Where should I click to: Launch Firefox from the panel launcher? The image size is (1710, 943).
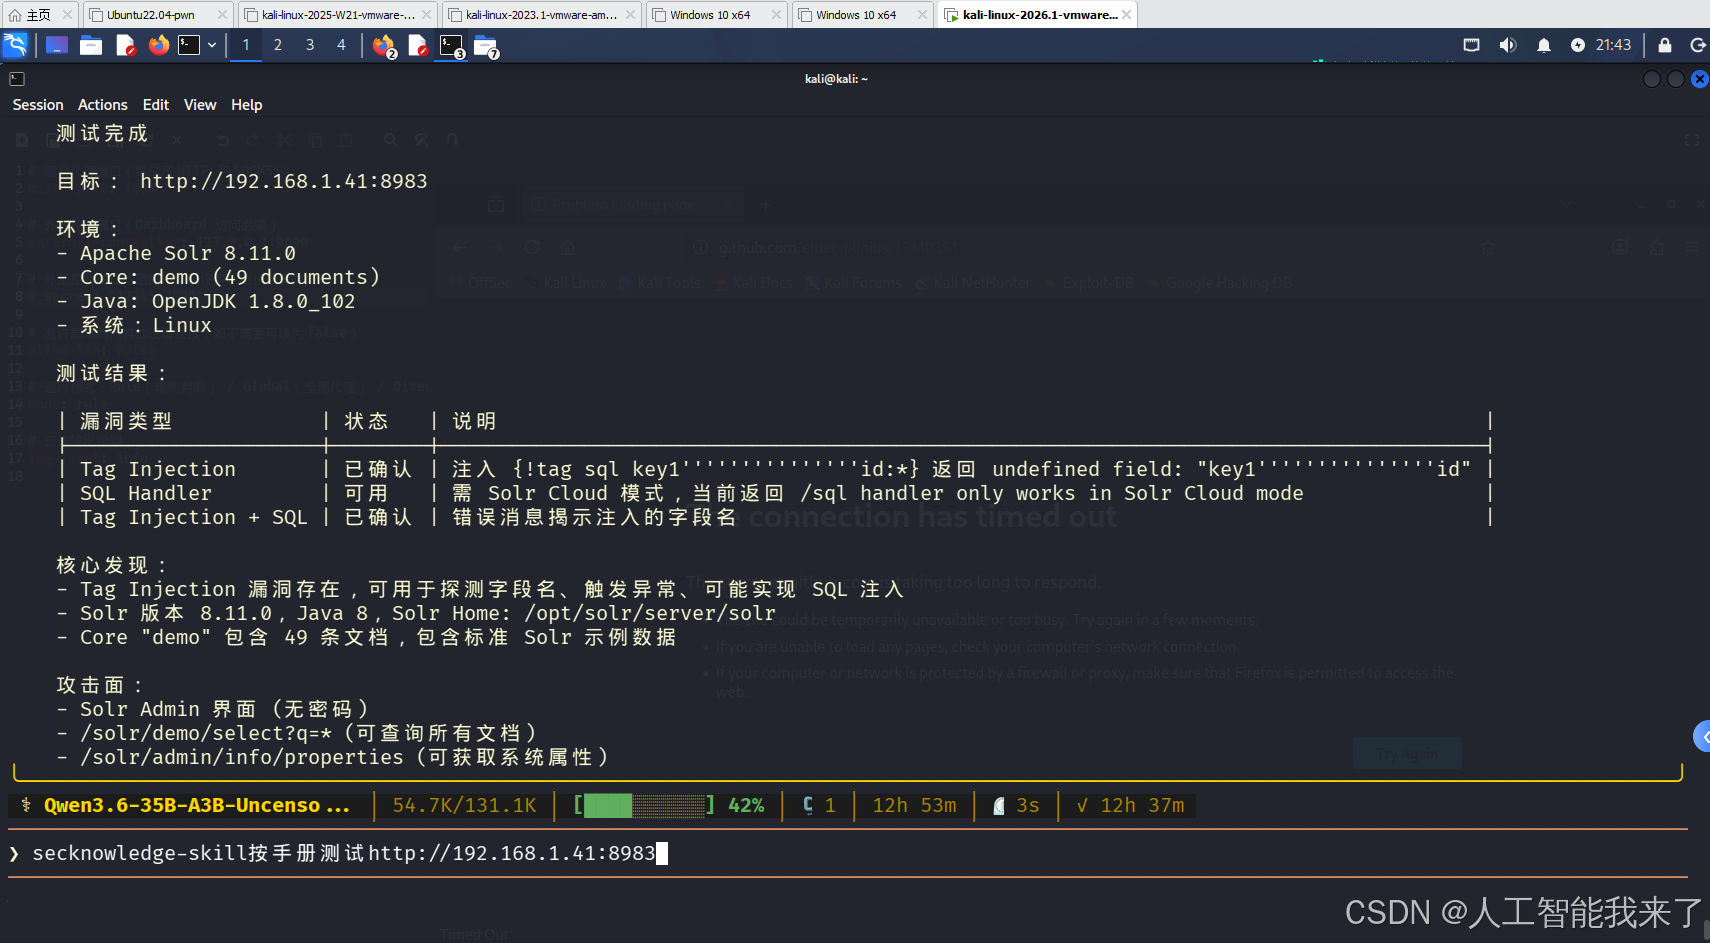click(x=158, y=45)
